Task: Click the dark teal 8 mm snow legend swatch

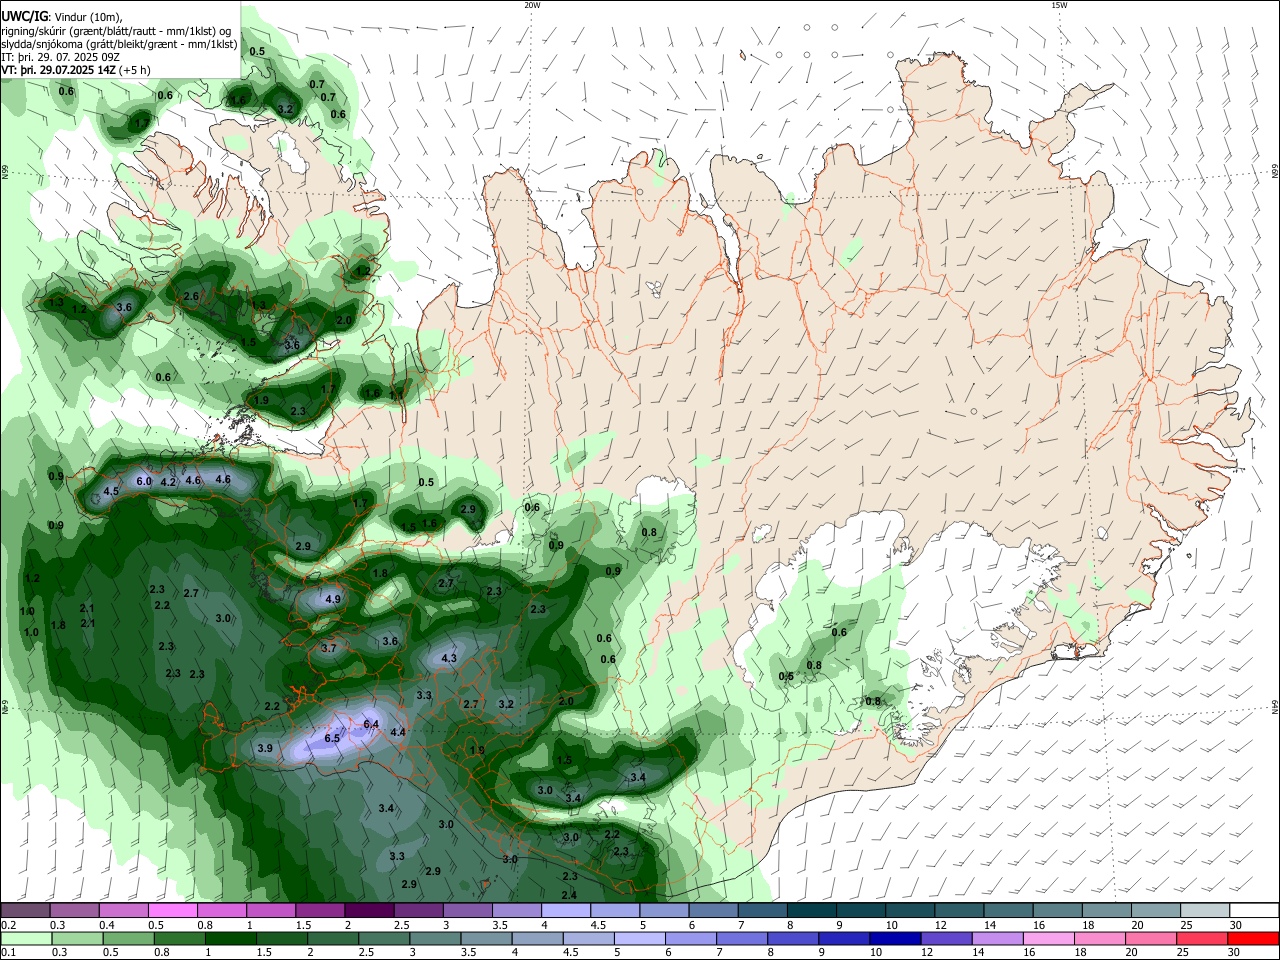Action: (x=812, y=910)
